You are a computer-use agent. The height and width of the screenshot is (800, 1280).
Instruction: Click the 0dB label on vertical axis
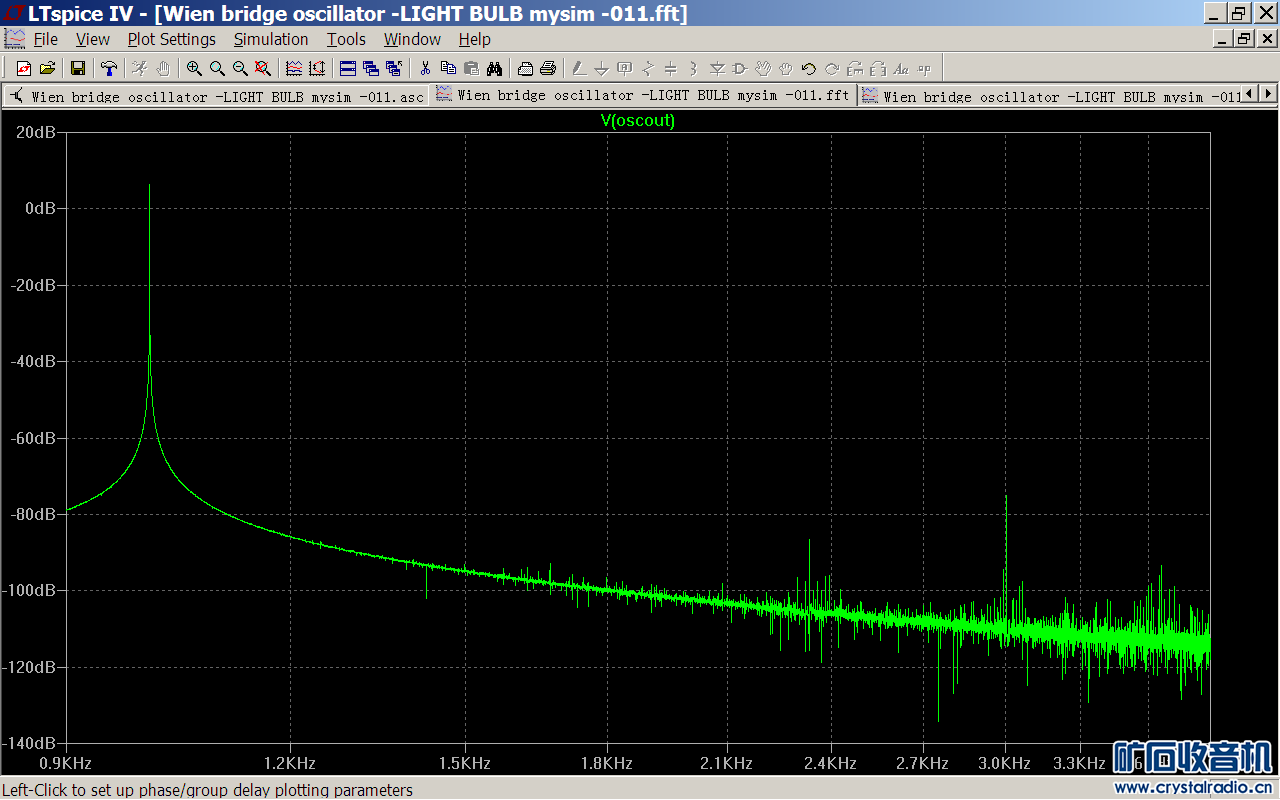[41, 208]
